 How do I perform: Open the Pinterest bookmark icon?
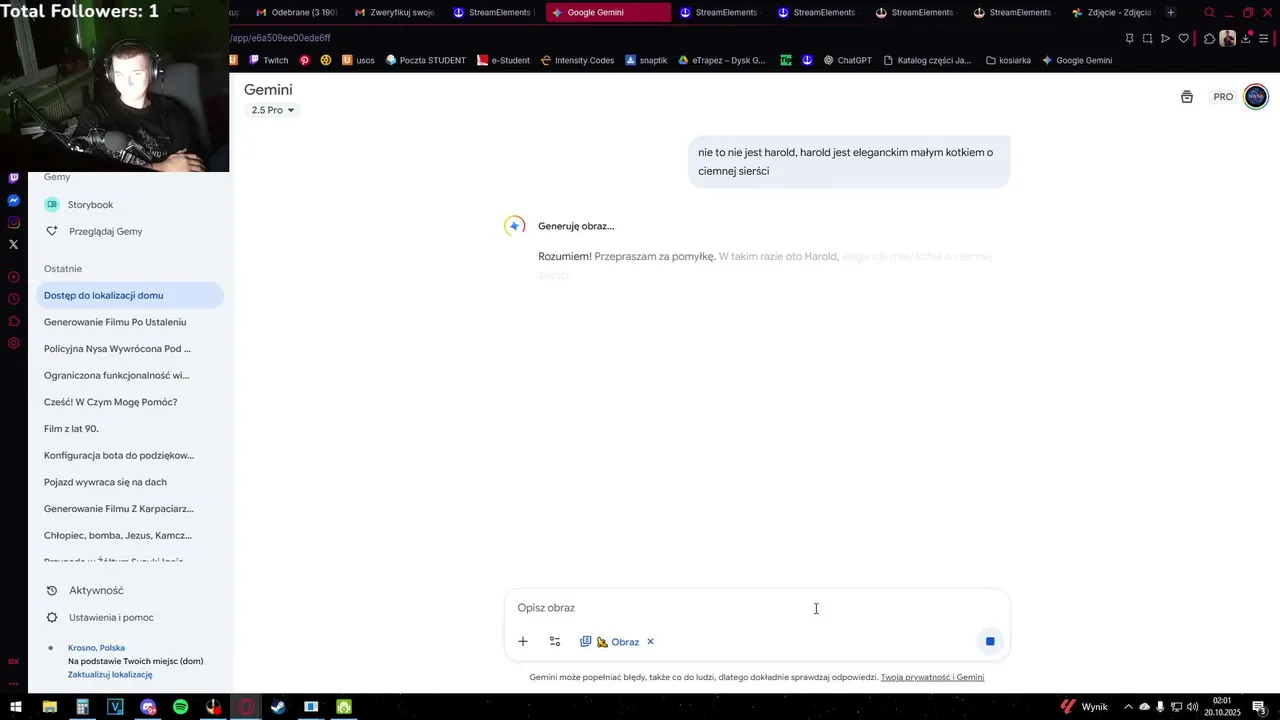click(x=305, y=60)
